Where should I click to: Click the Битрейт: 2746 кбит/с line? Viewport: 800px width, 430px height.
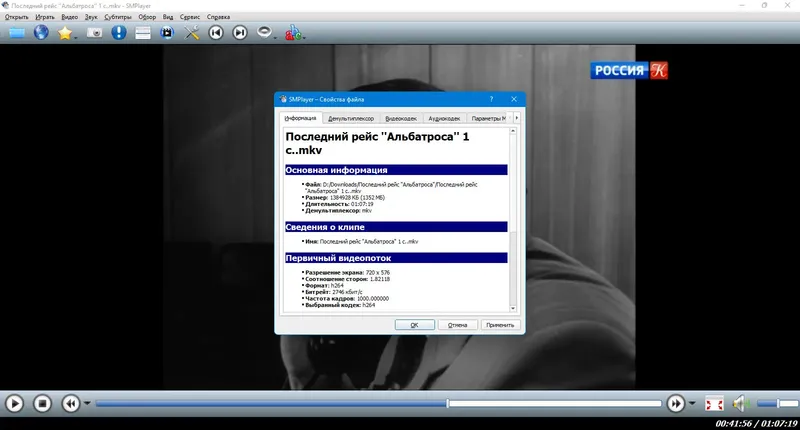click(333, 292)
